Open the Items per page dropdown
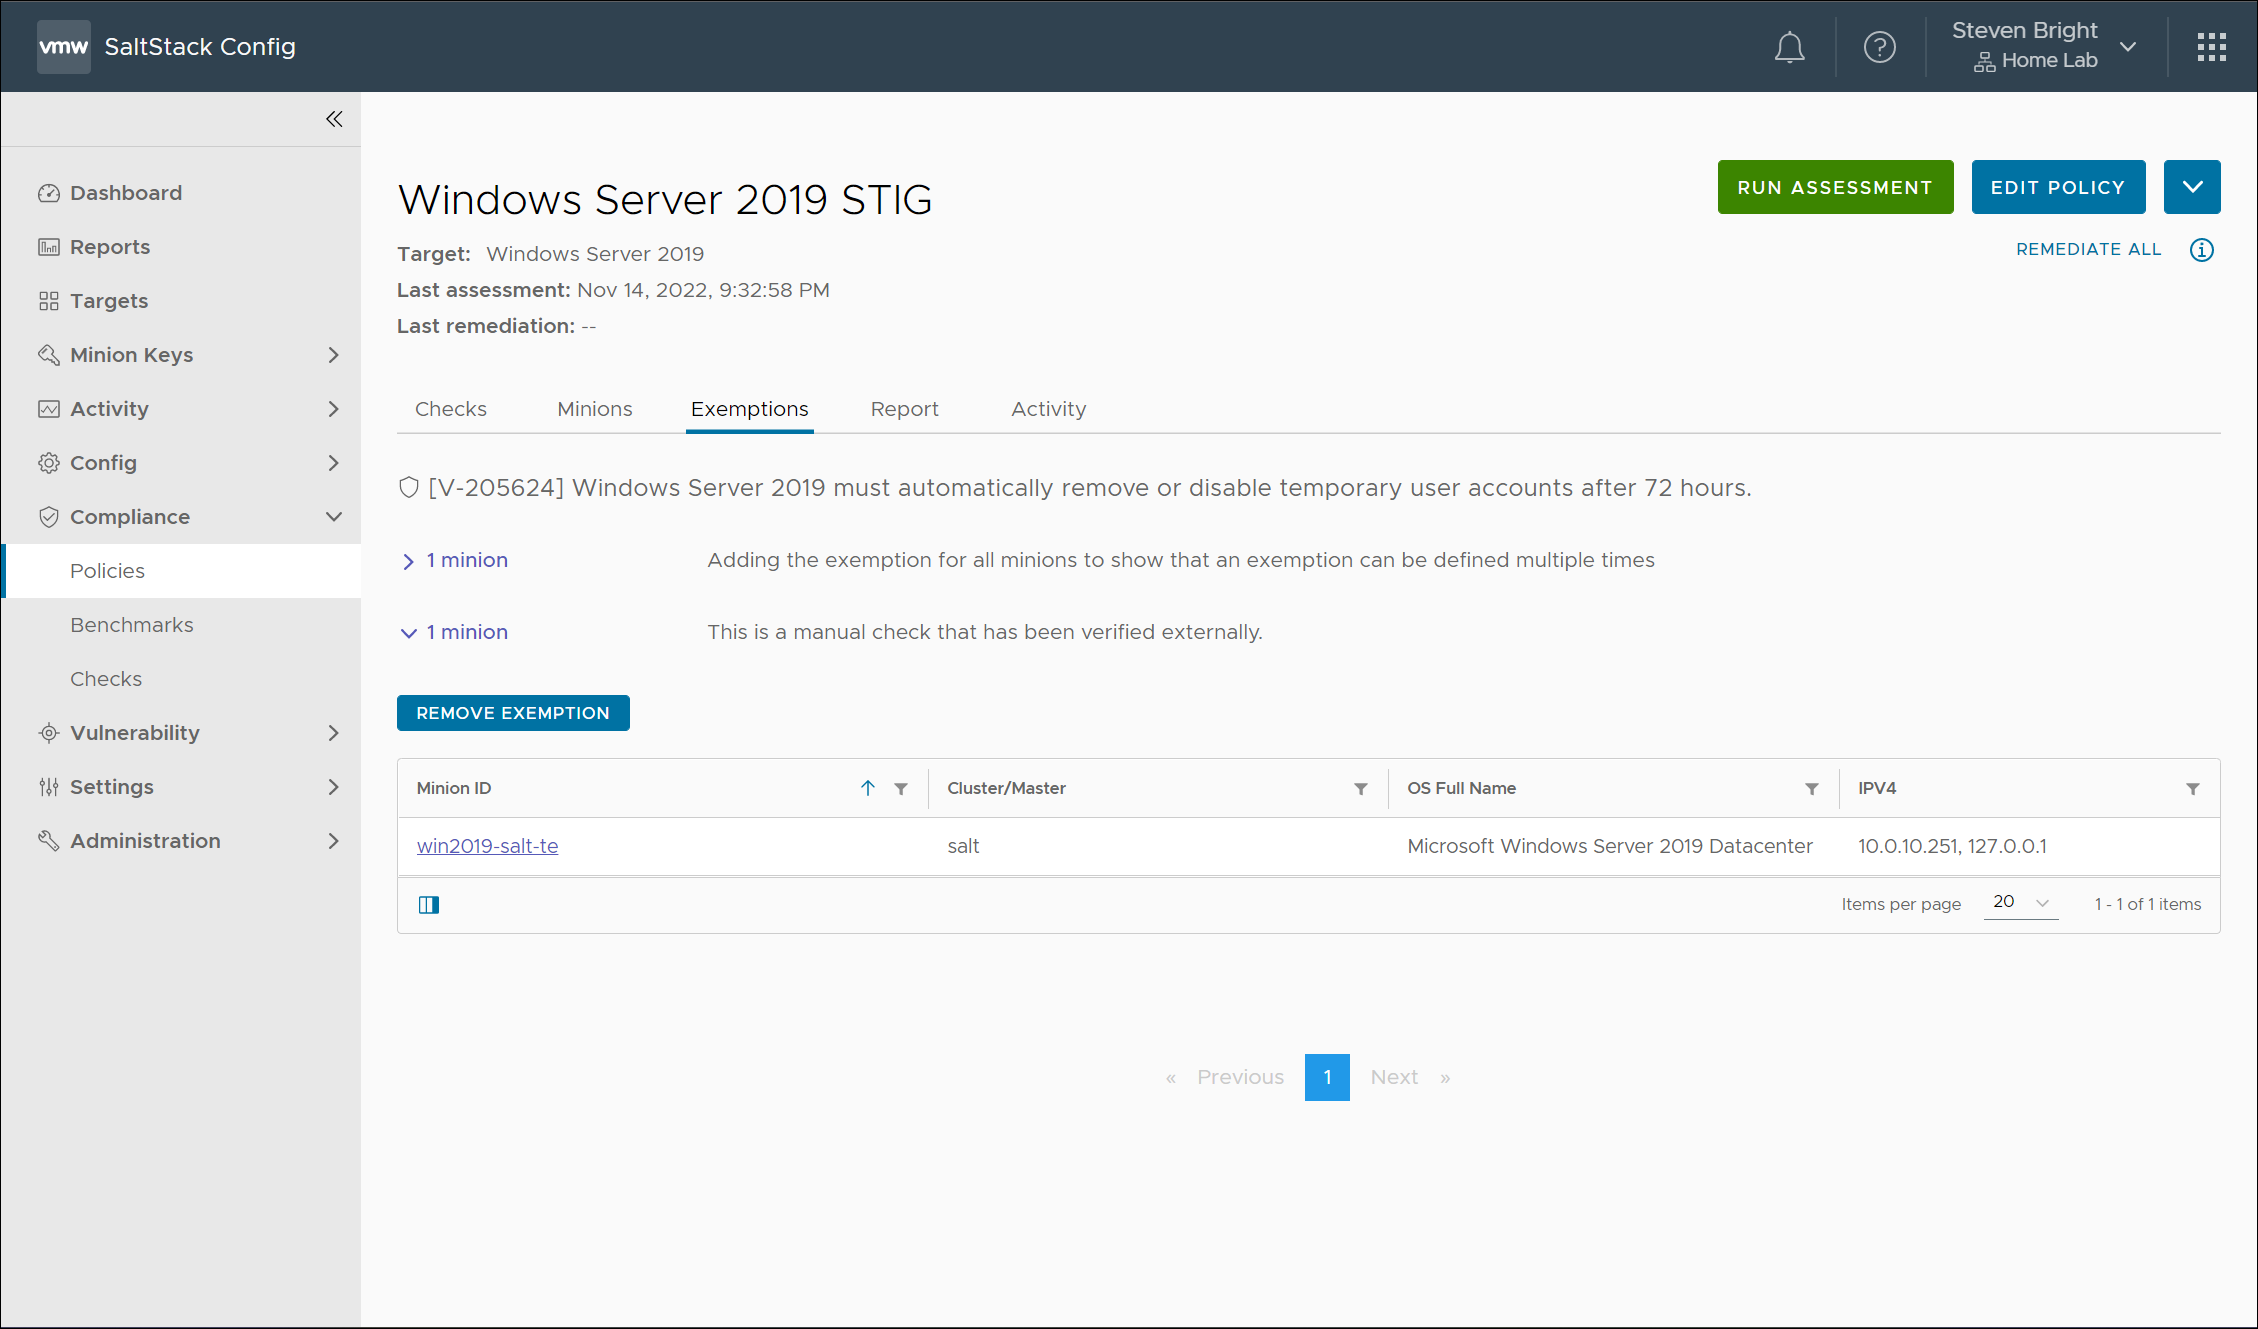Screen dimensions: 2258x1329 [x=2020, y=903]
